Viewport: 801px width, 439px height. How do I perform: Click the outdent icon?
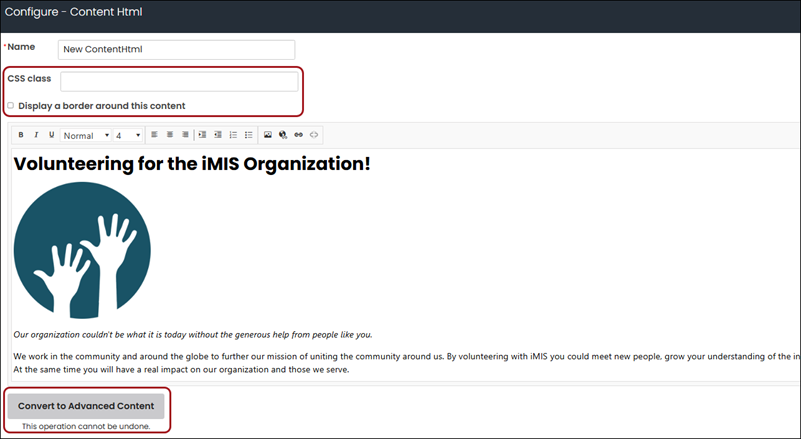pyautogui.click(x=218, y=135)
